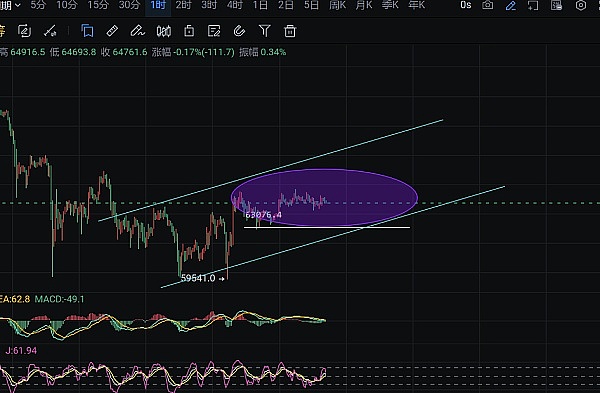600x393 pixels.
Task: Switch to the 5分 timeframe
Action: 38,5
